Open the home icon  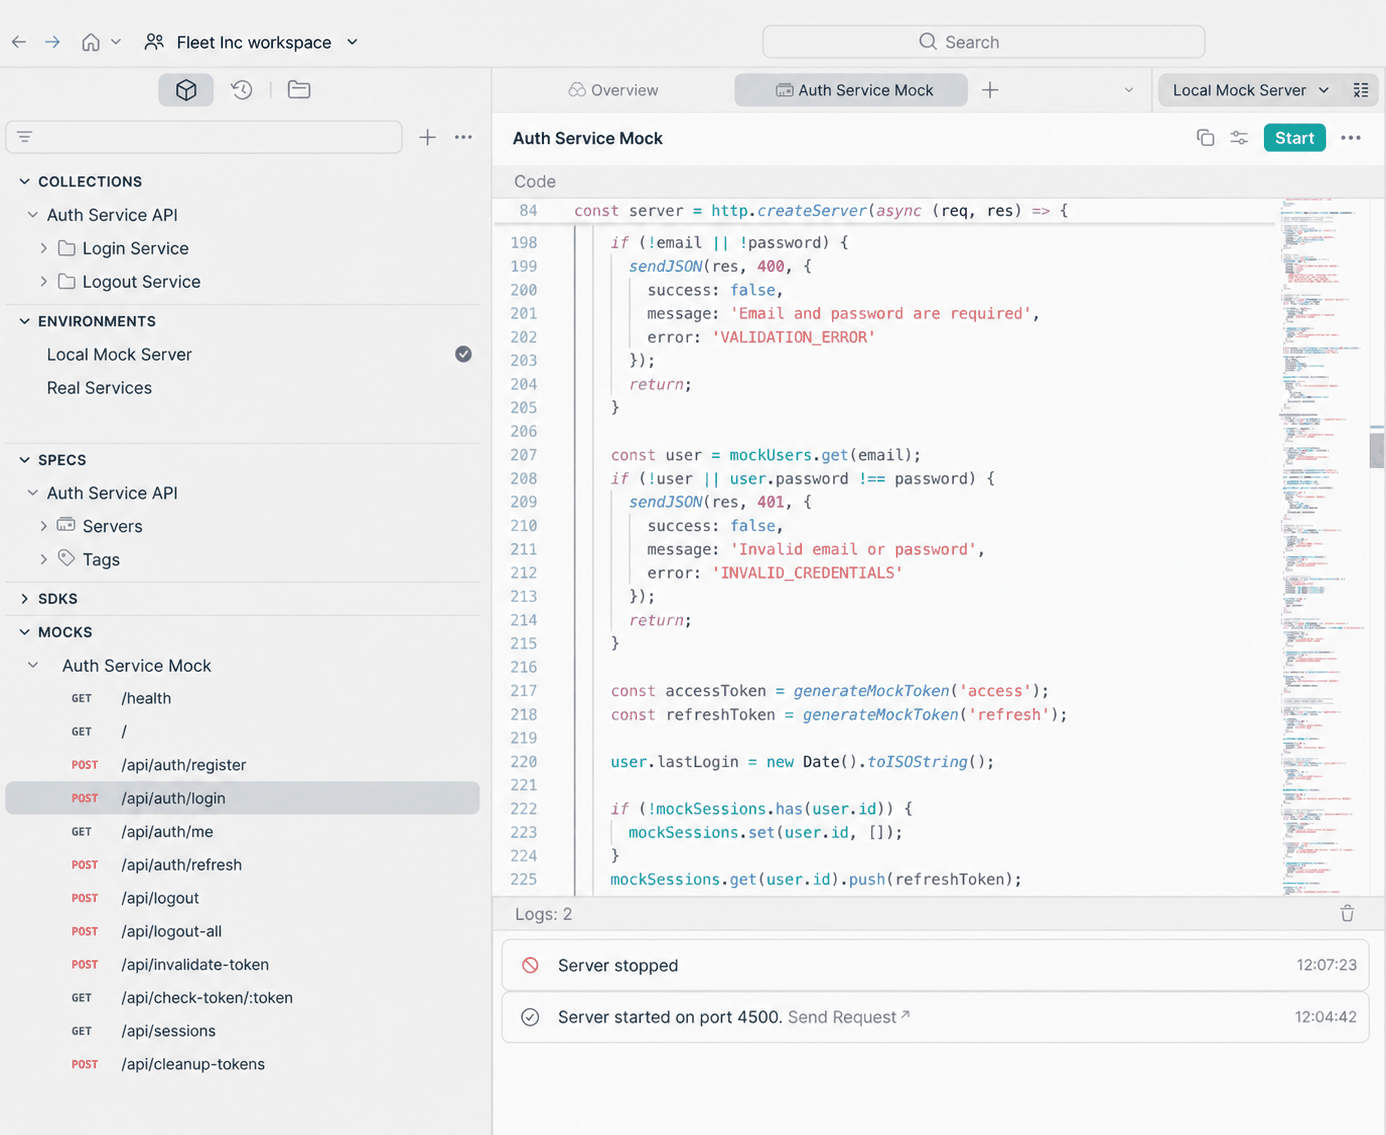click(91, 42)
